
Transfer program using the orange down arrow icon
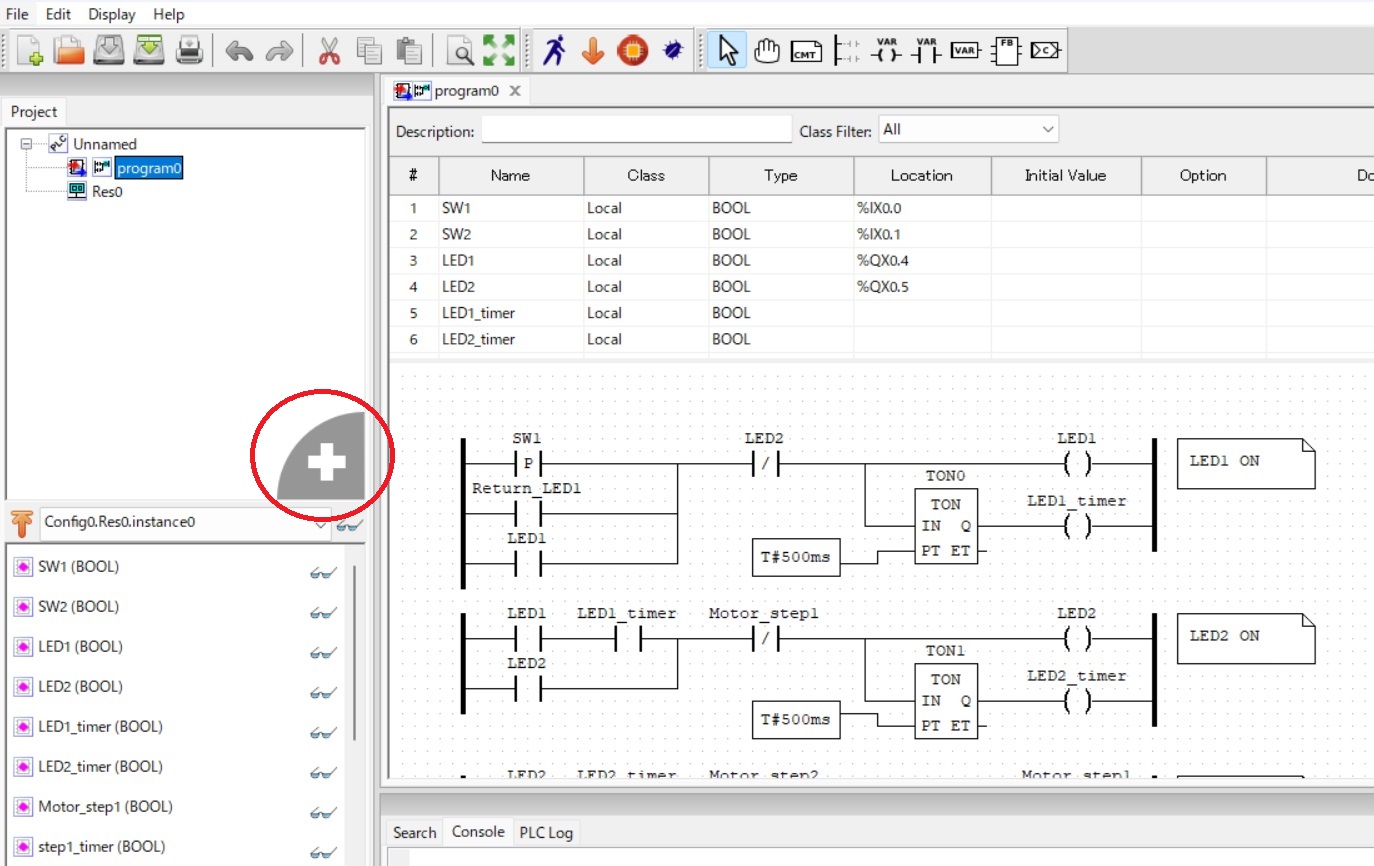click(x=593, y=48)
